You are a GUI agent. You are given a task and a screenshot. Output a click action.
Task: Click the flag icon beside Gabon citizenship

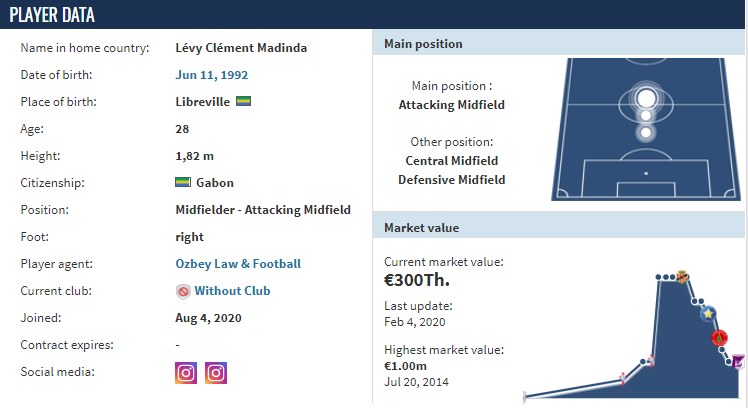183,182
